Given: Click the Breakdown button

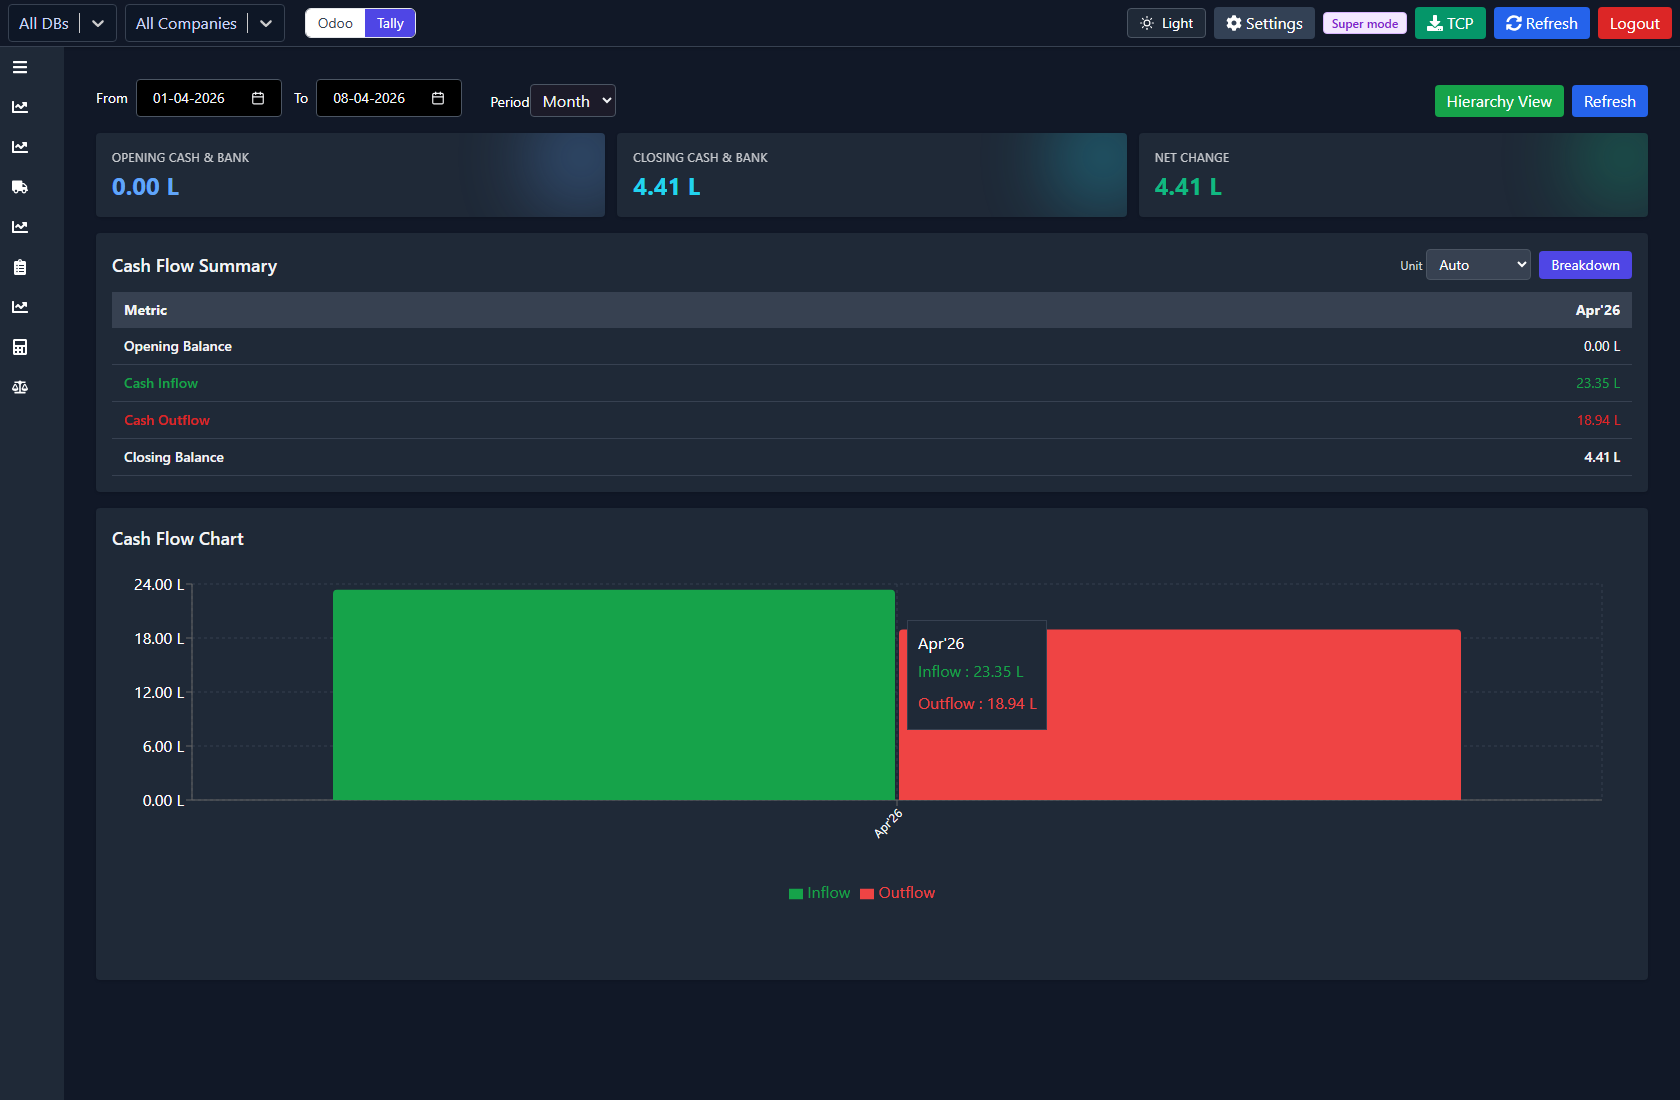Looking at the screenshot, I should 1585,265.
